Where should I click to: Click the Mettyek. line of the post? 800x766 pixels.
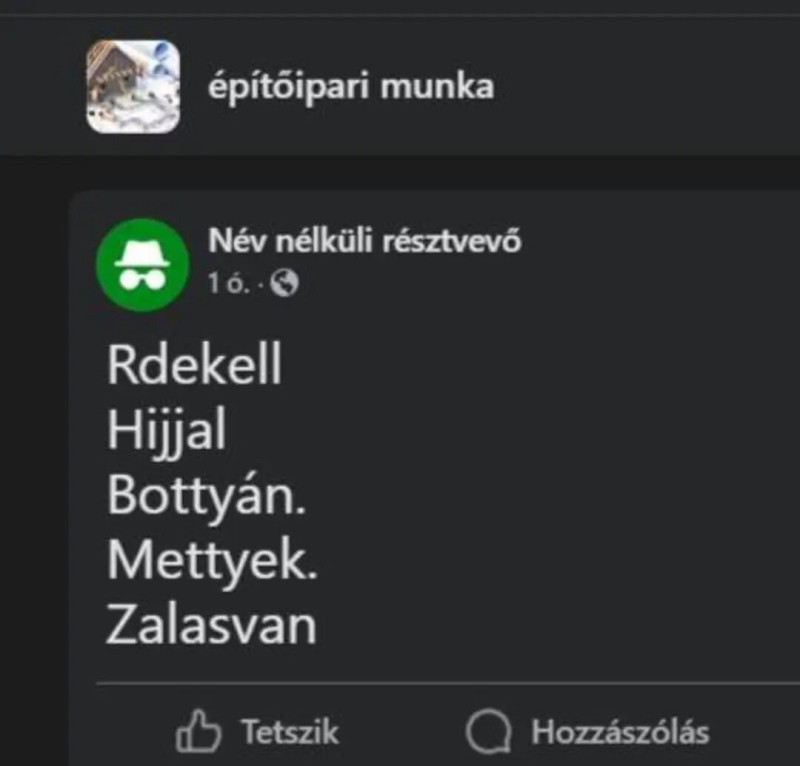pos(212,562)
